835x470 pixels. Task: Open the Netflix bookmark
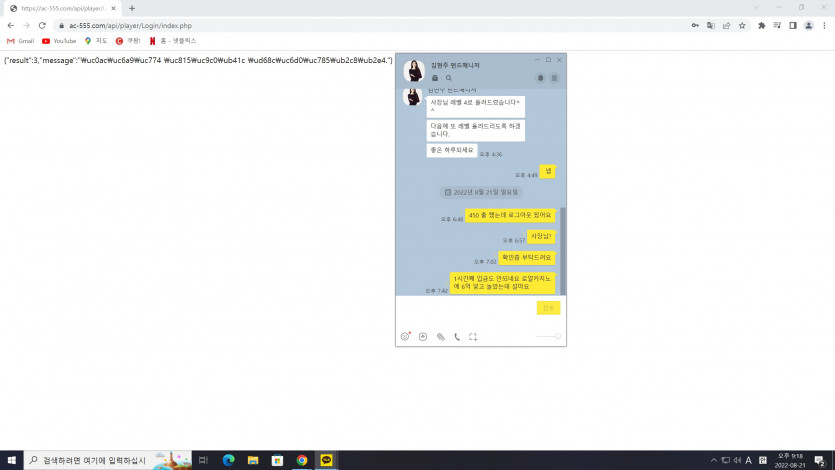tap(173, 41)
